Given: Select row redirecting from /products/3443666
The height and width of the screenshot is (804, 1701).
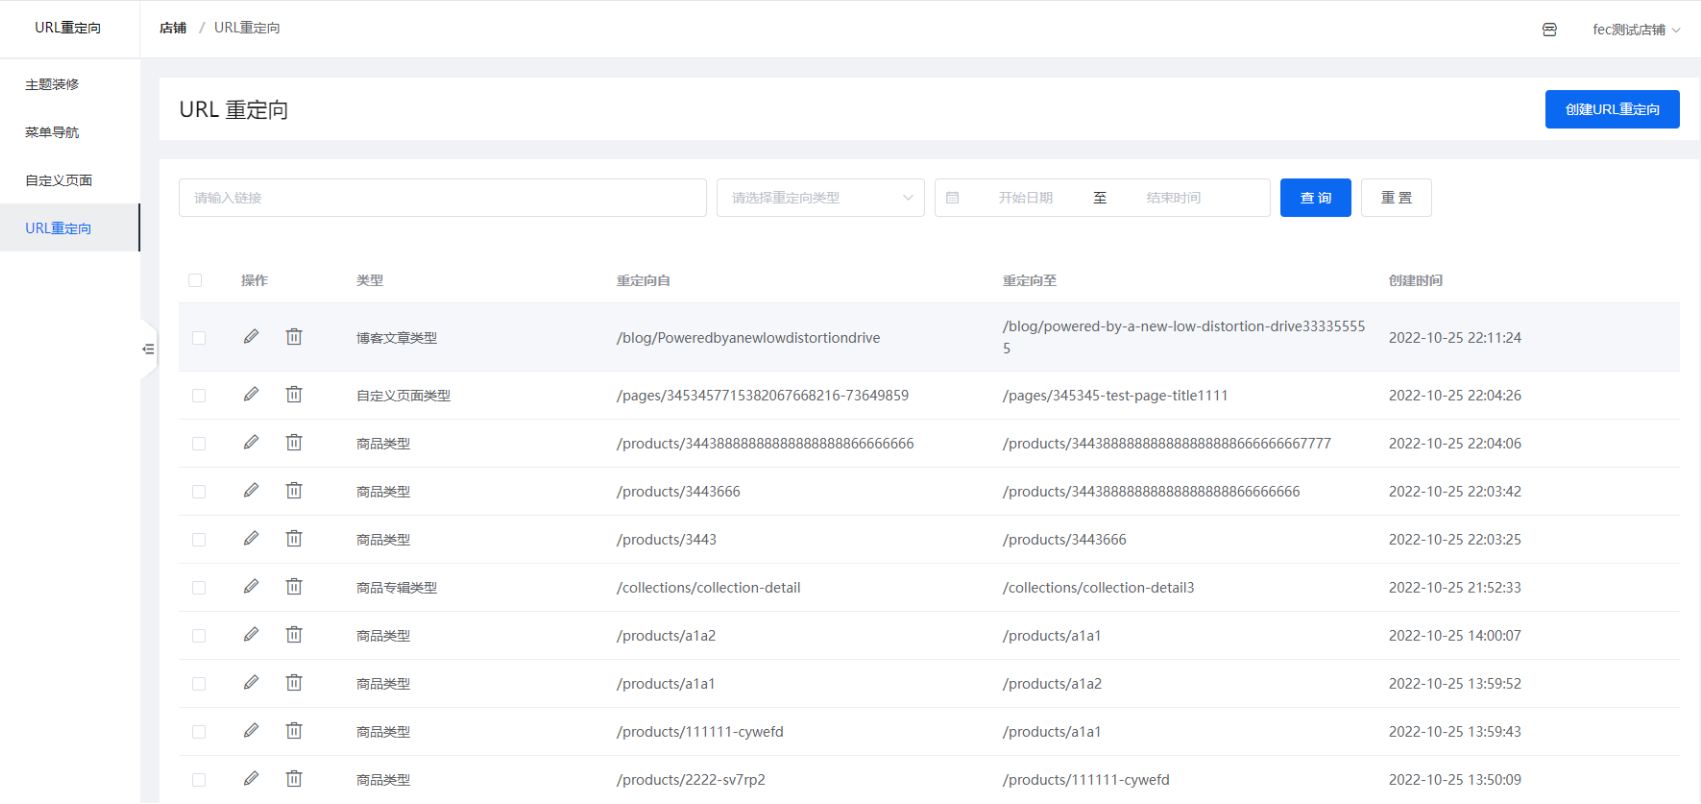Looking at the screenshot, I should [x=199, y=492].
